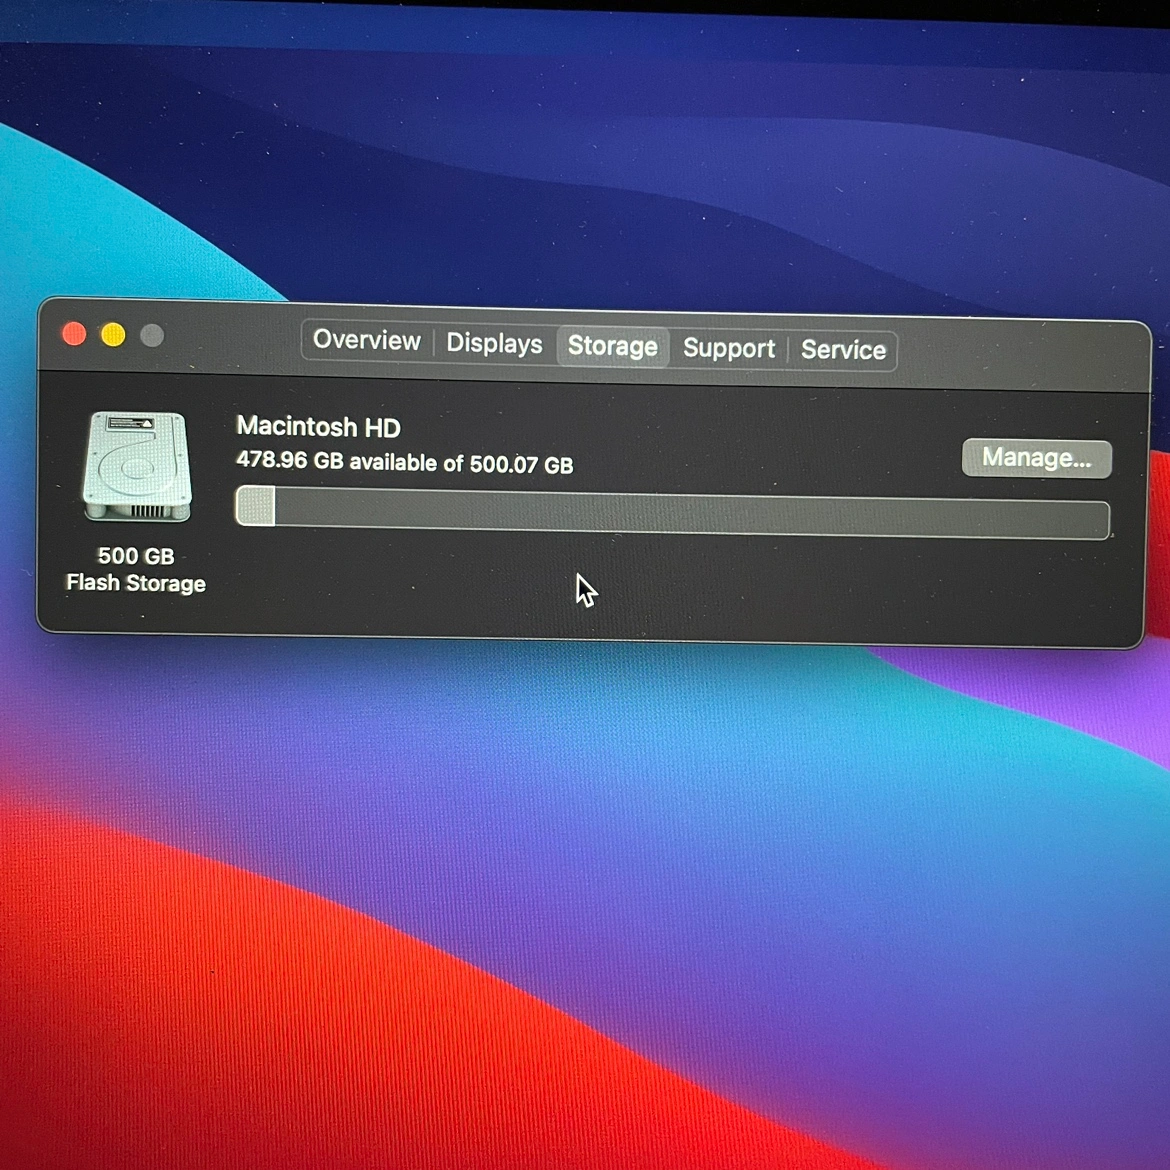The image size is (1170, 1170).
Task: Close the window with the red button
Action: click(x=74, y=334)
